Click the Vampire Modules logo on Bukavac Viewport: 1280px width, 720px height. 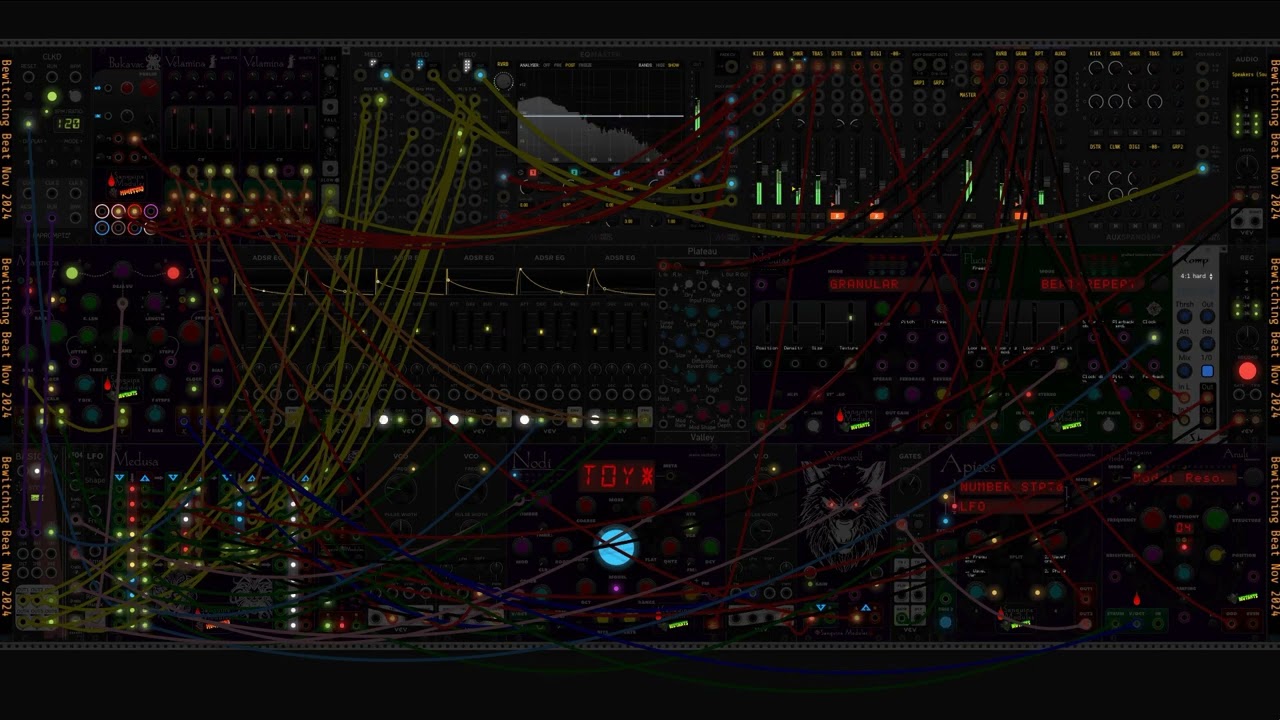tap(127, 186)
